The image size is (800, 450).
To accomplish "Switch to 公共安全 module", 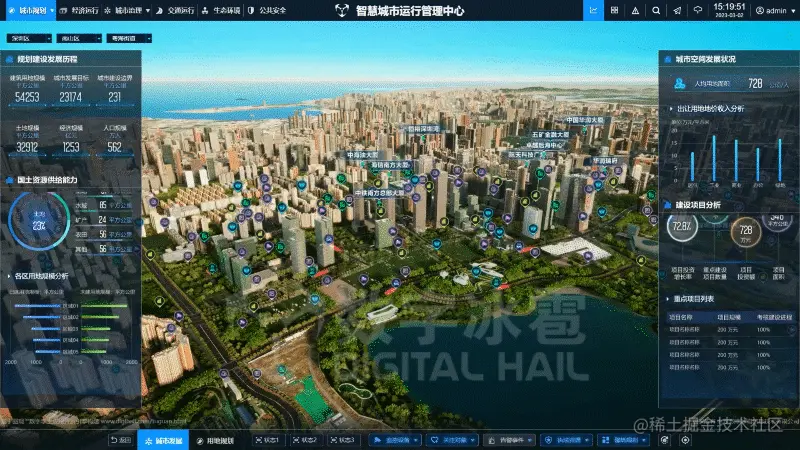I will point(267,10).
